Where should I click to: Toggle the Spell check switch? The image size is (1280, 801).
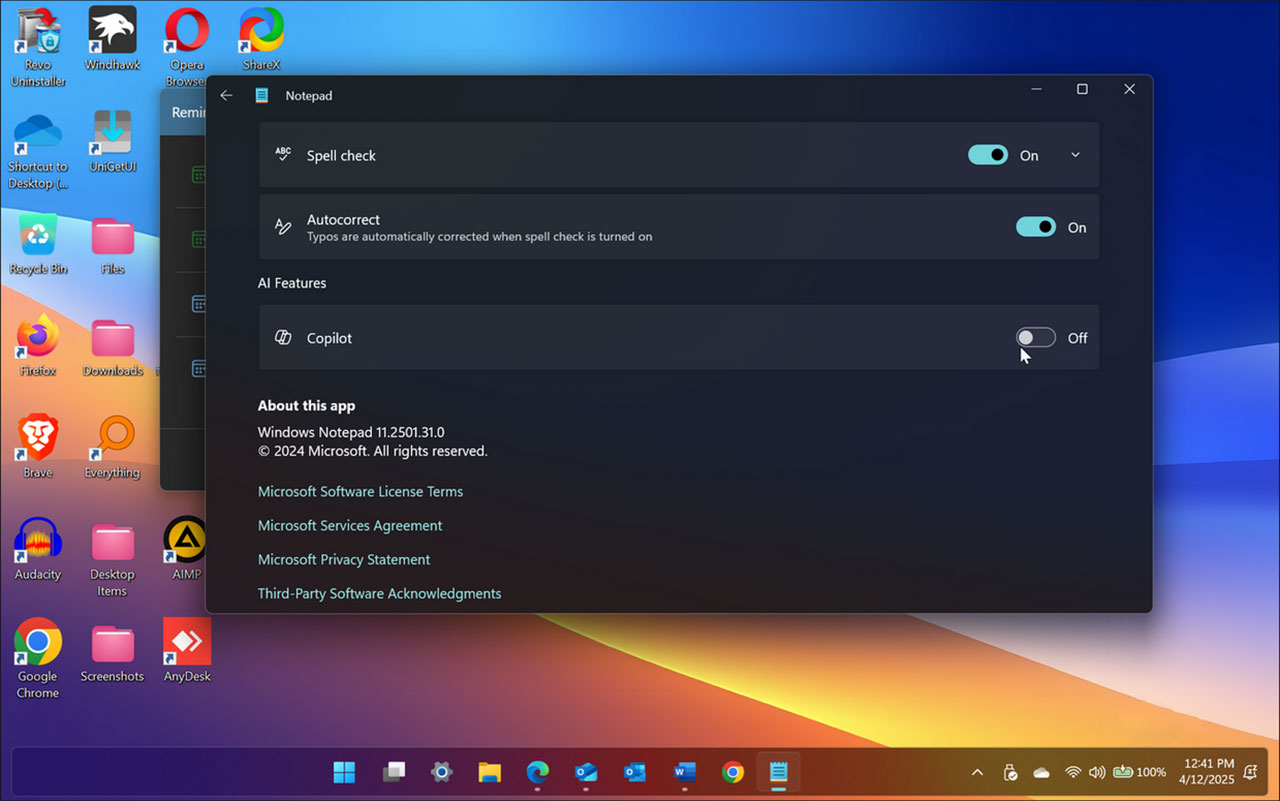tap(987, 155)
